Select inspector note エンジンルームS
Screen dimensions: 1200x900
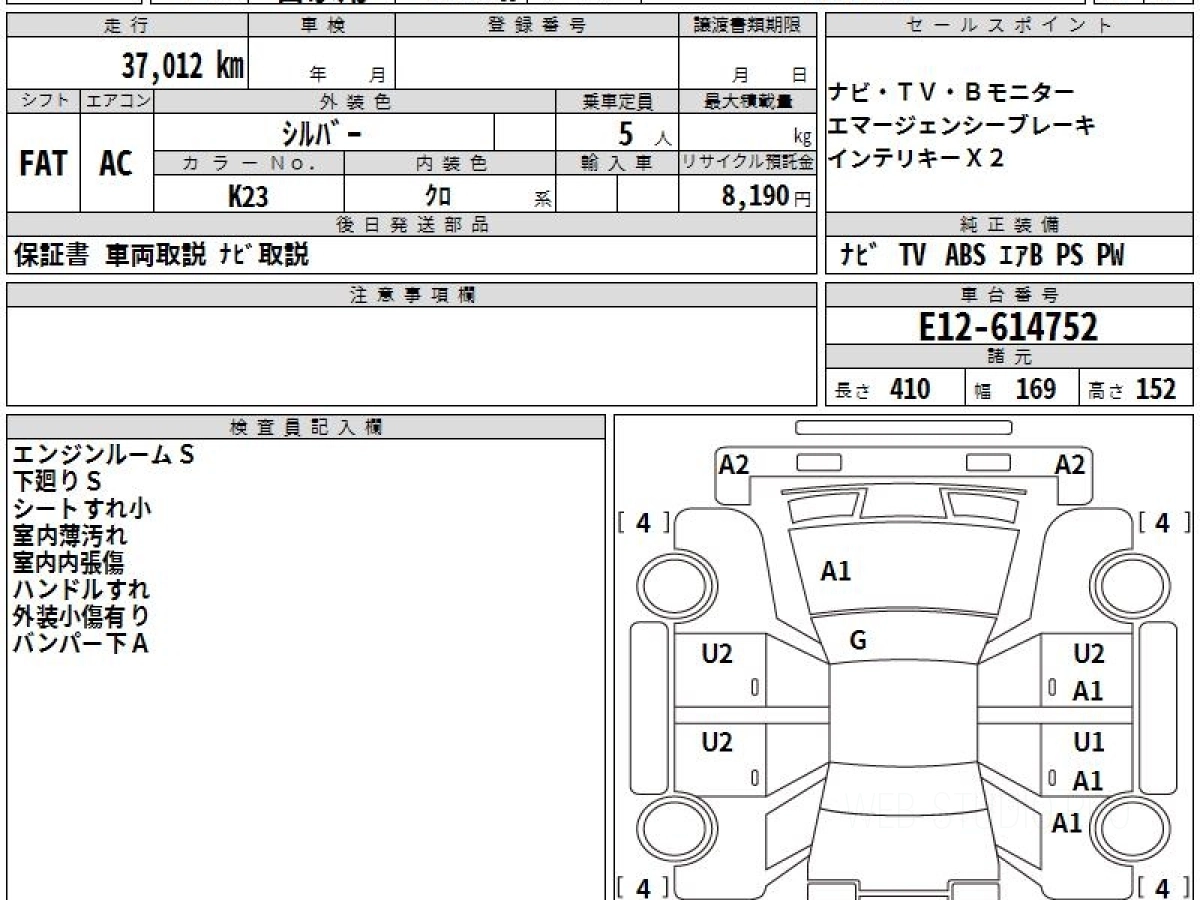103,455
